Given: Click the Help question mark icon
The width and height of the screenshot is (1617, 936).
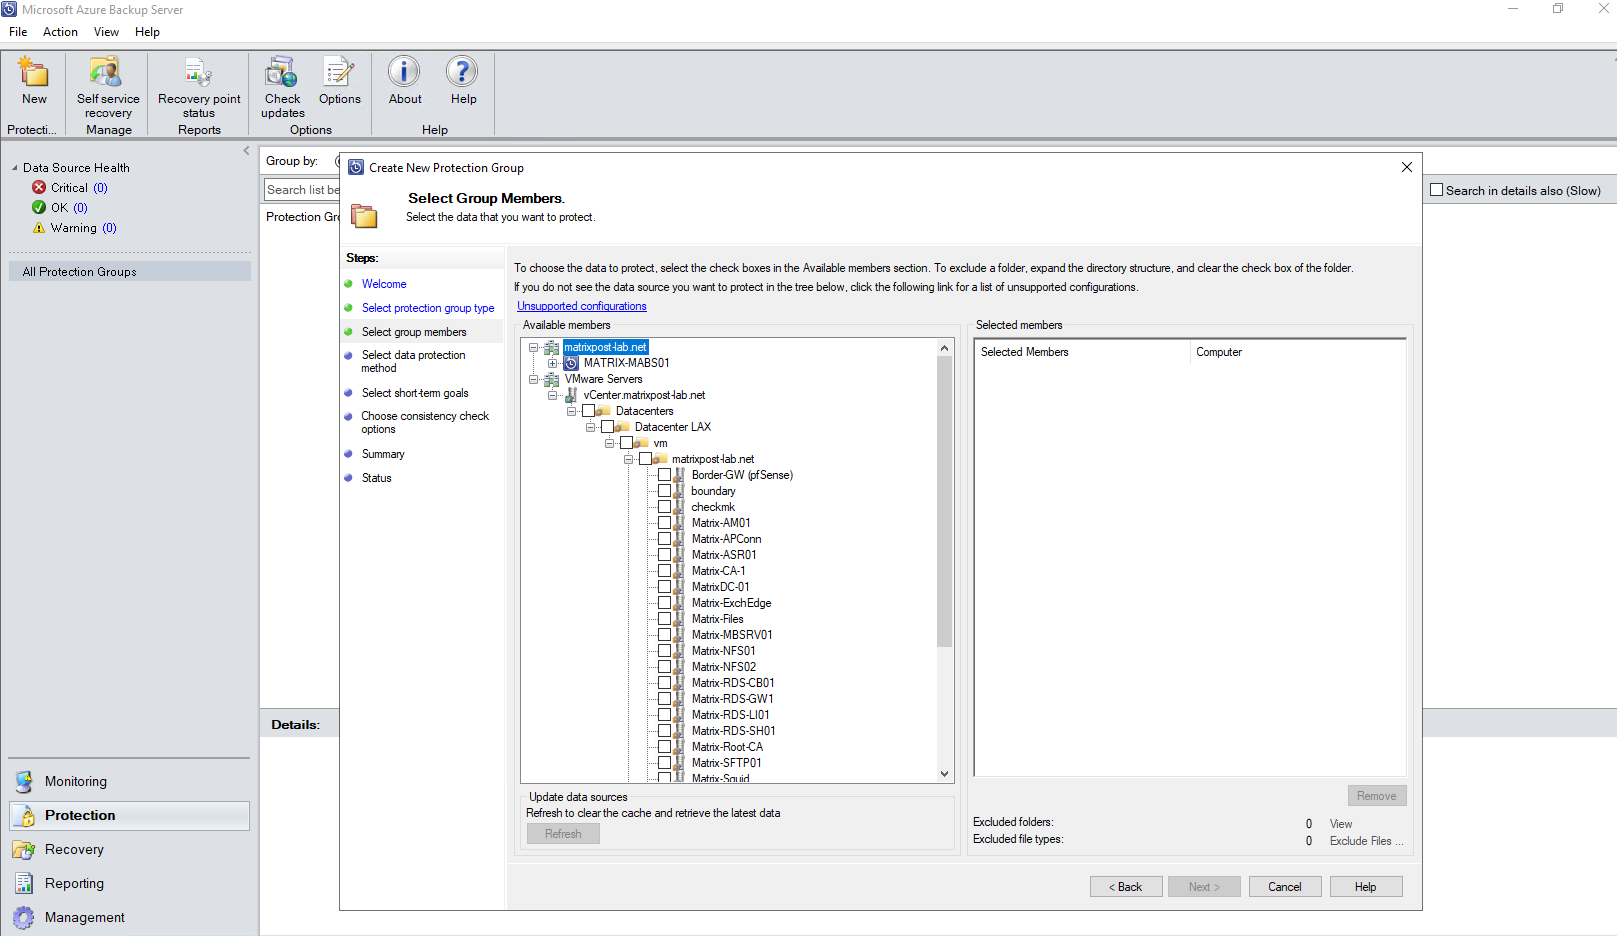Looking at the screenshot, I should (462, 73).
